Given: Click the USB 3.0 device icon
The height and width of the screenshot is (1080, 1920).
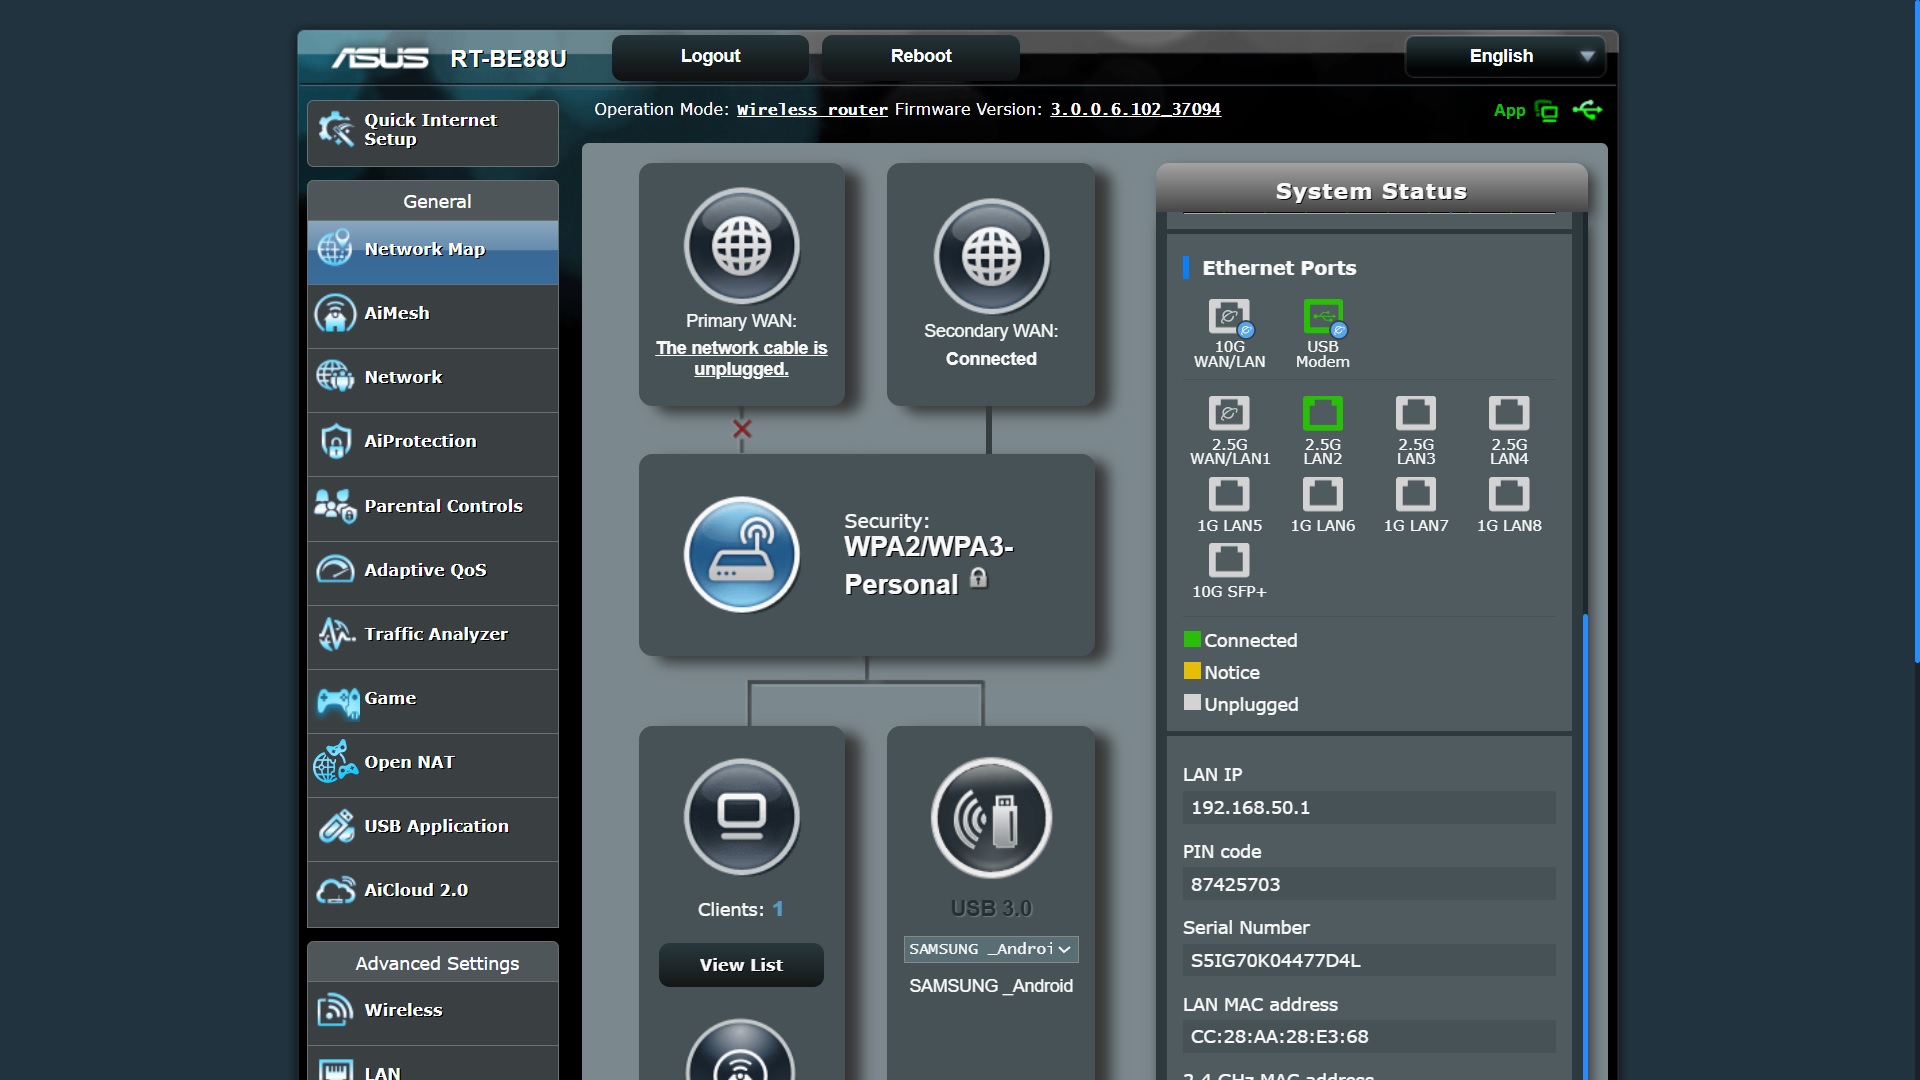Looking at the screenshot, I should point(990,818).
